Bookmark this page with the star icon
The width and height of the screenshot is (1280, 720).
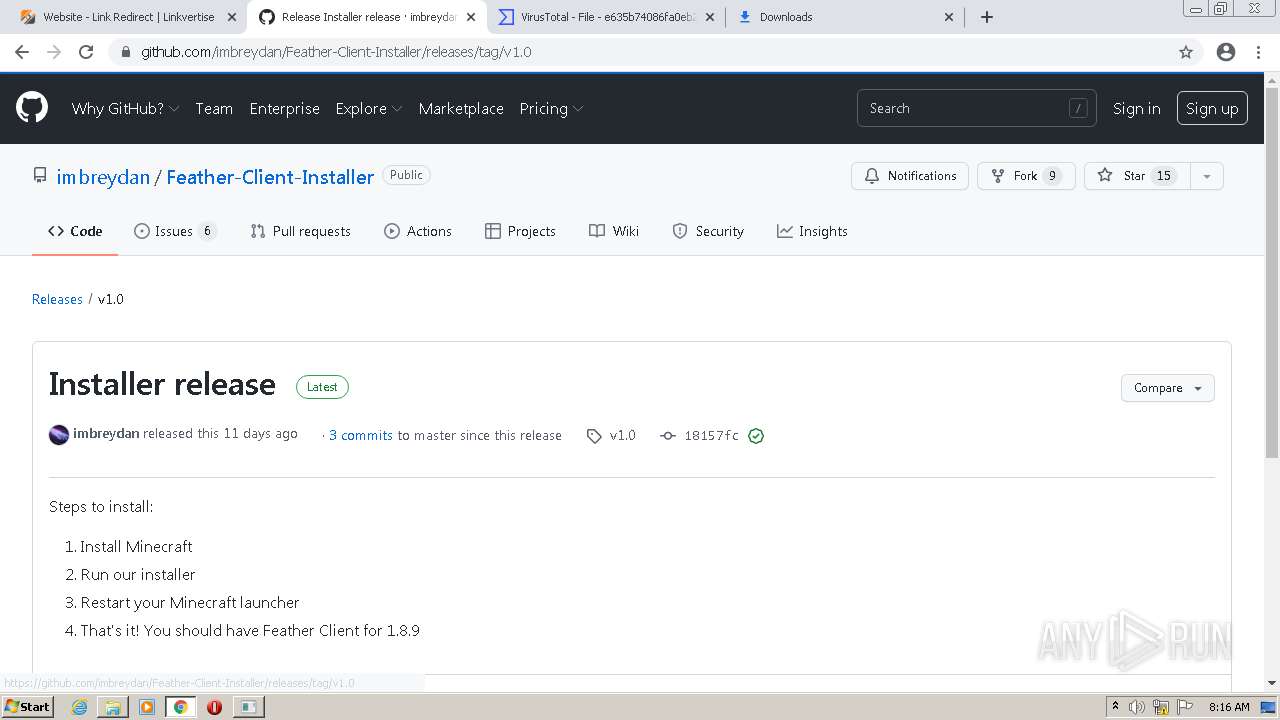[1186, 52]
